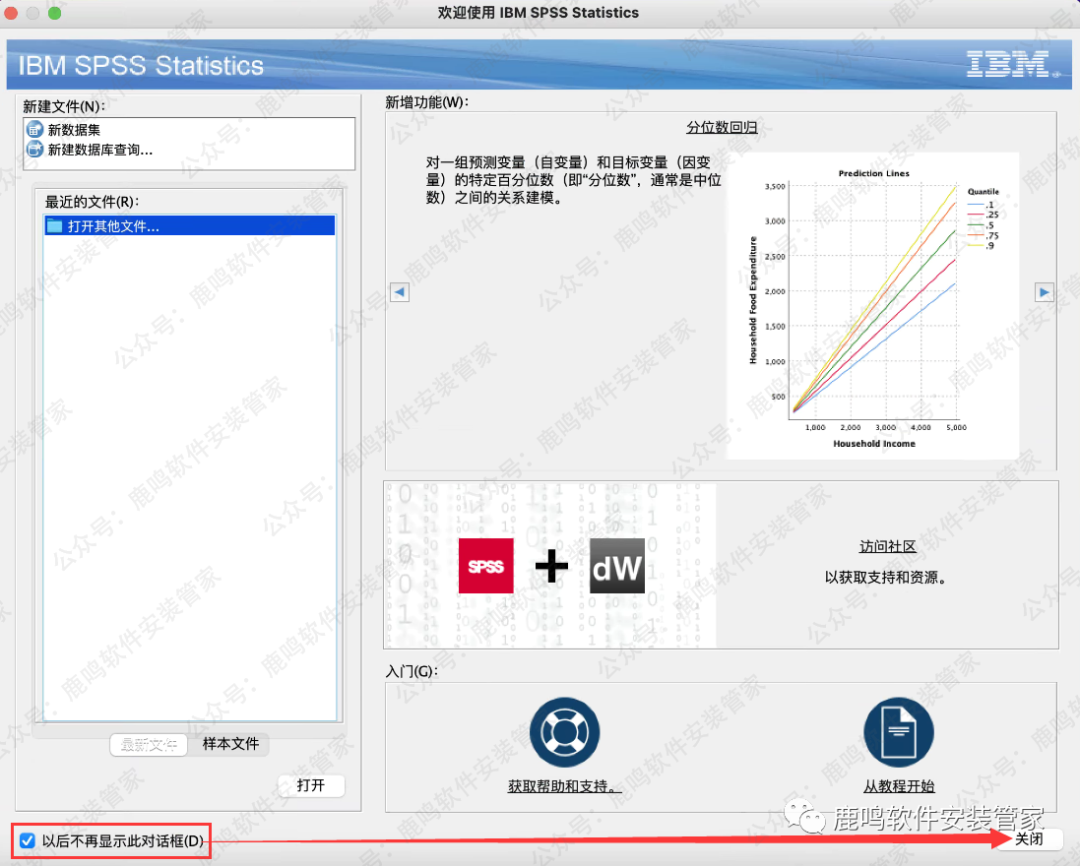Click the folder icon for 打开其他文件

(54, 226)
